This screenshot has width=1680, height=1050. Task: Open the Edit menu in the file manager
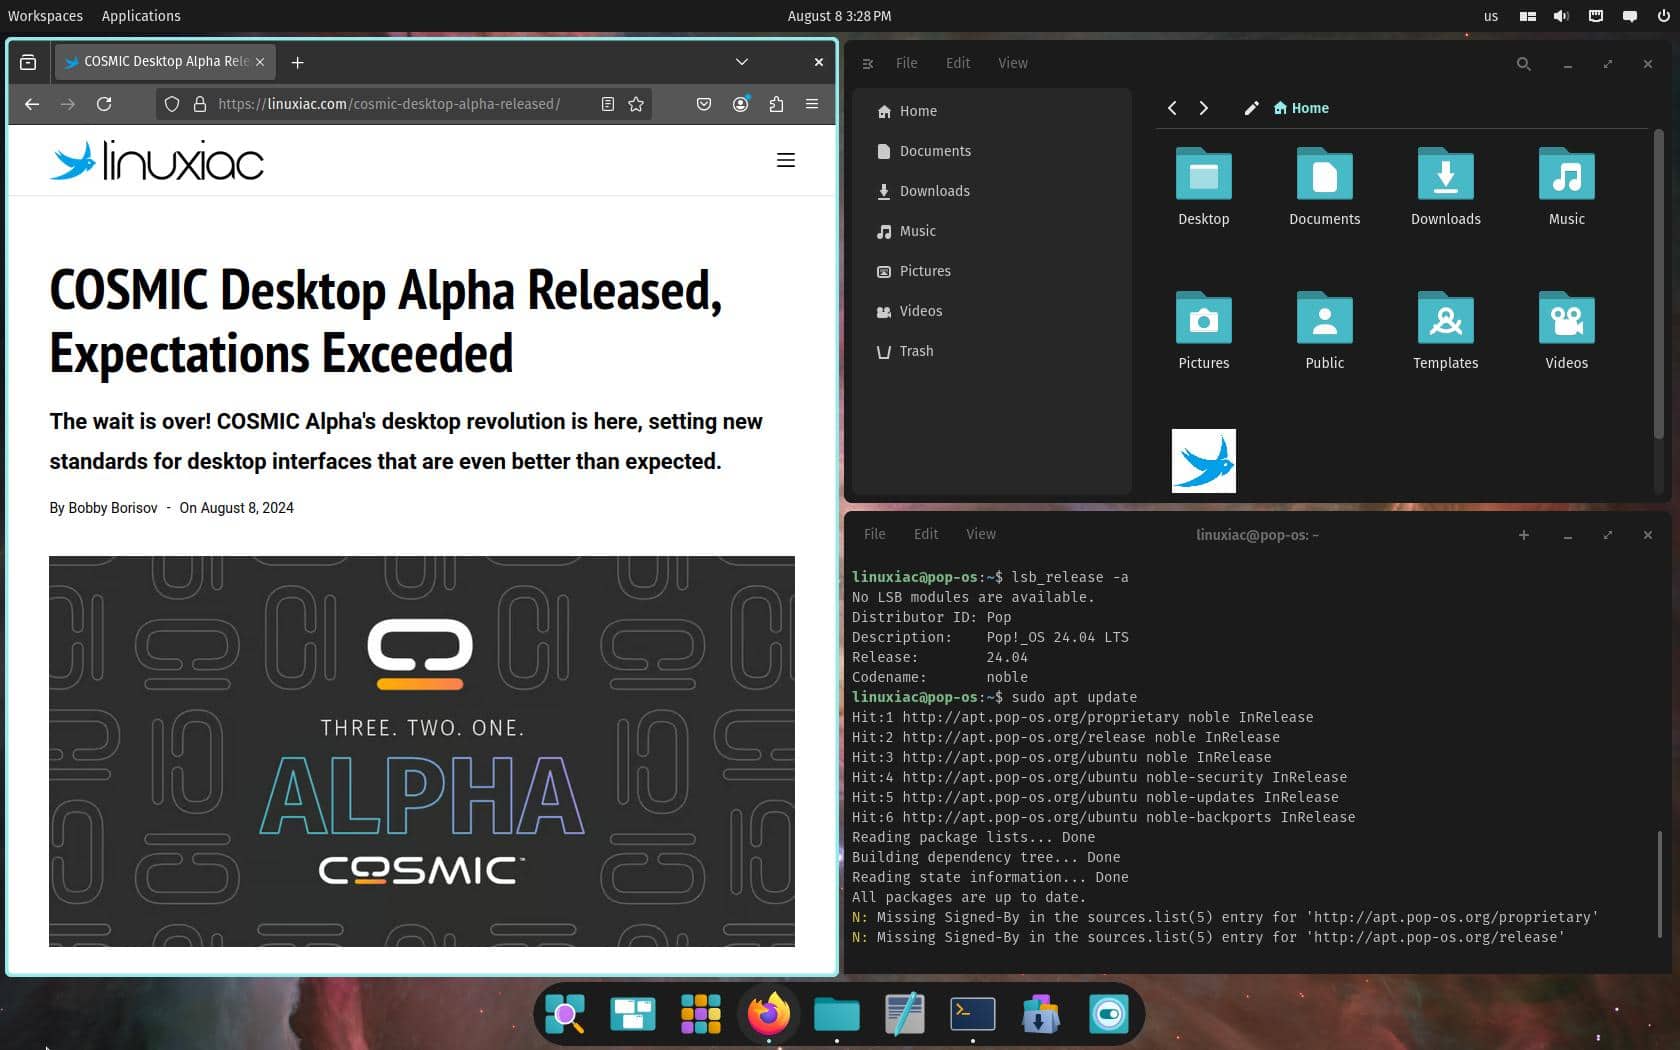(x=957, y=62)
